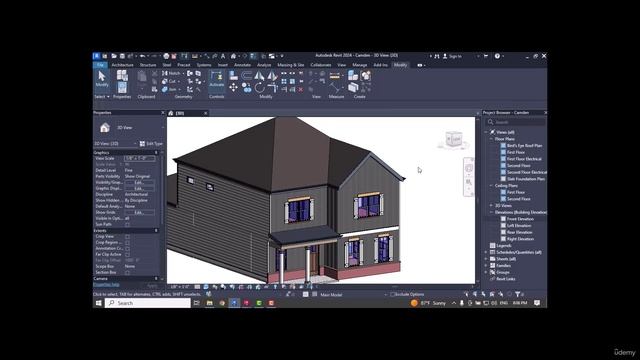This screenshot has width=640, height=360.
Task: Select the Aligned Dimension tool
Action: (x=334, y=87)
